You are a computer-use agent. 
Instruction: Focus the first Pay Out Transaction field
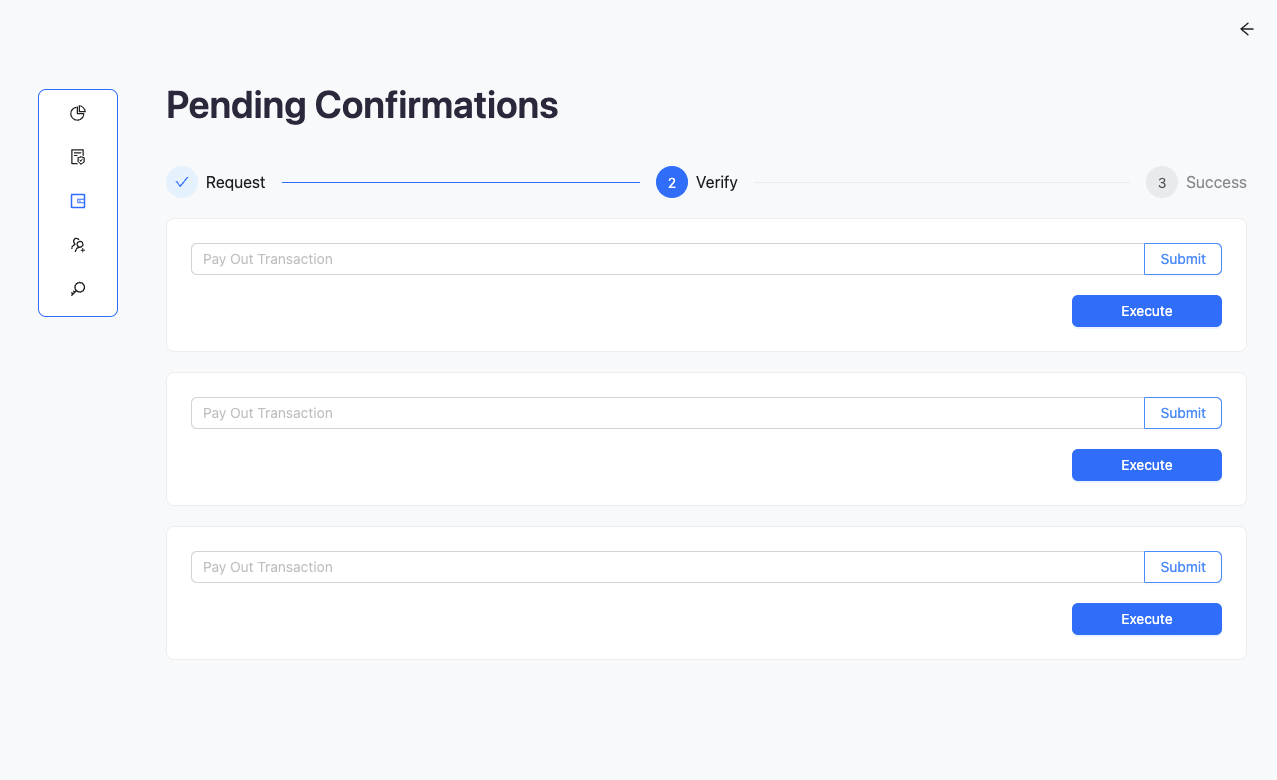(x=667, y=259)
